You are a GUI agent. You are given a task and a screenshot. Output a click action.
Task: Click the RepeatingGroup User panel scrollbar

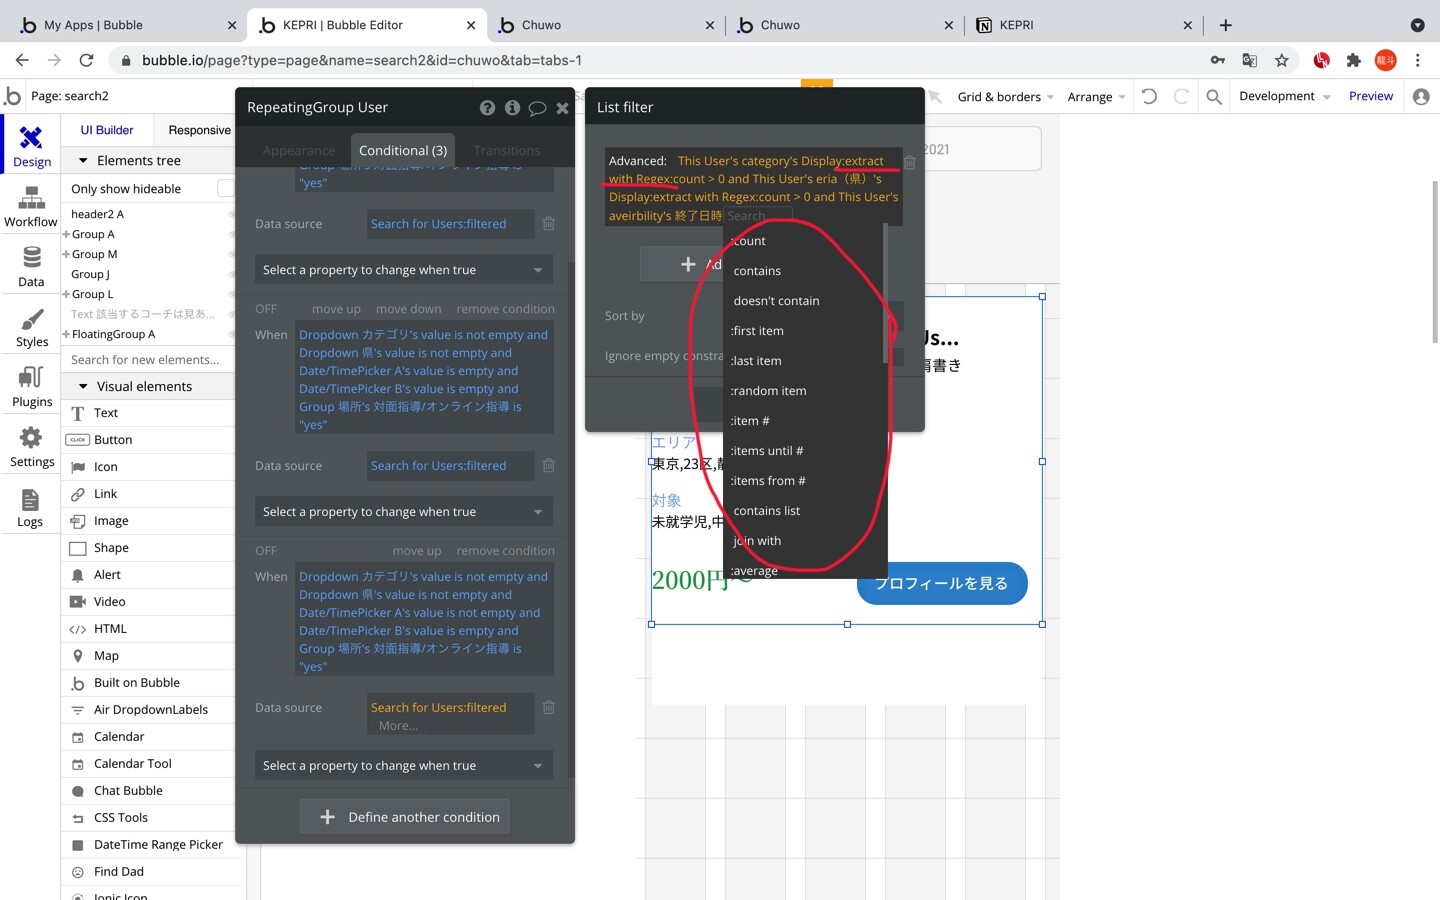tap(571, 520)
